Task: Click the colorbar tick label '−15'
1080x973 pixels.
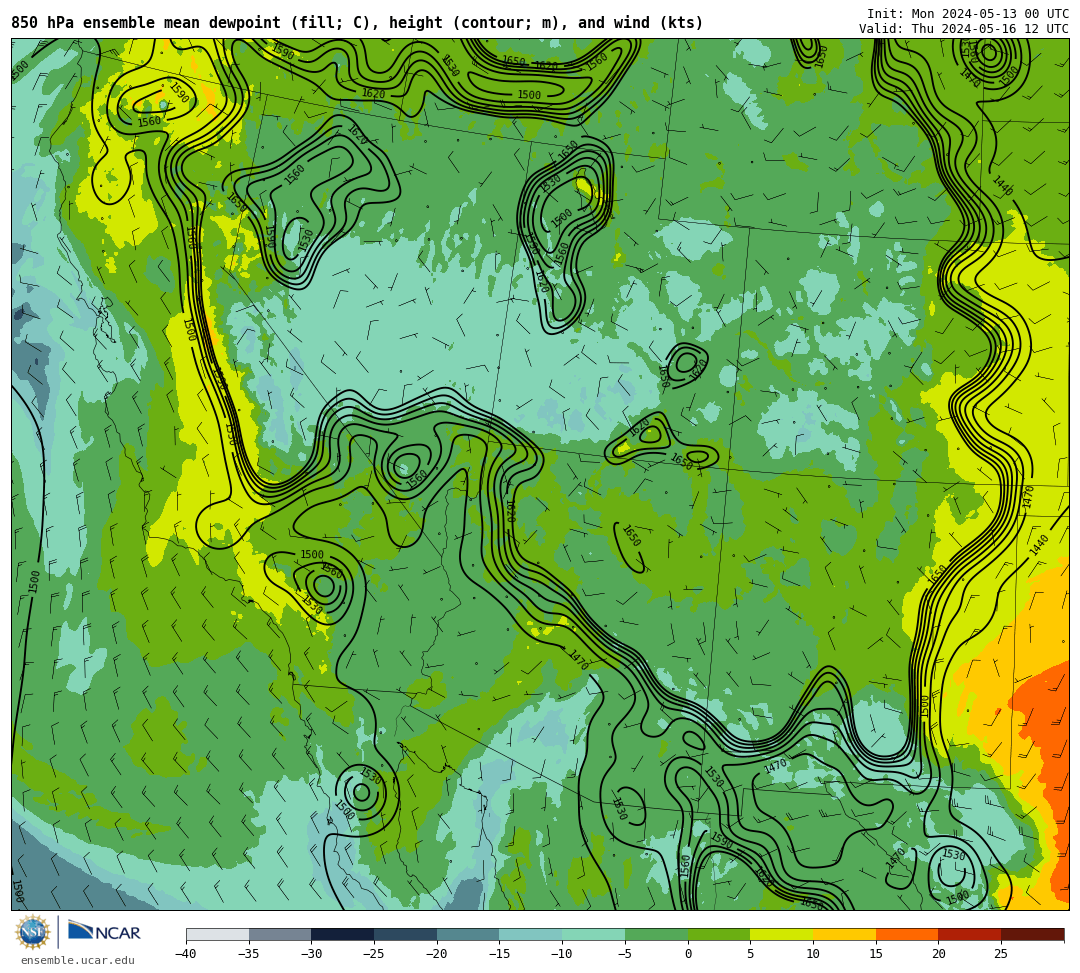Action: (x=499, y=954)
